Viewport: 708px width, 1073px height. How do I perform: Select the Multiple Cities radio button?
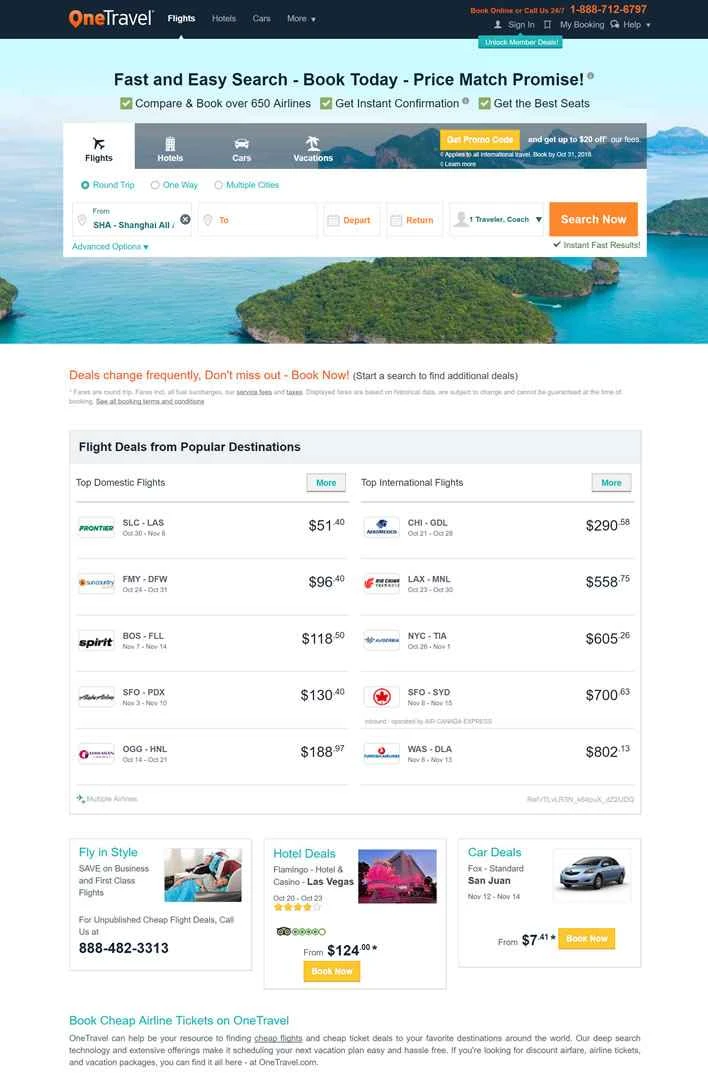(217, 183)
